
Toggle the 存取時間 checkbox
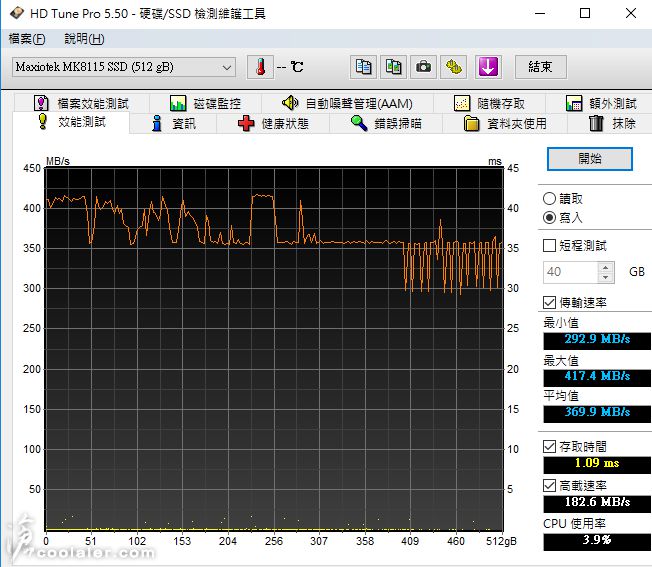tap(549, 446)
